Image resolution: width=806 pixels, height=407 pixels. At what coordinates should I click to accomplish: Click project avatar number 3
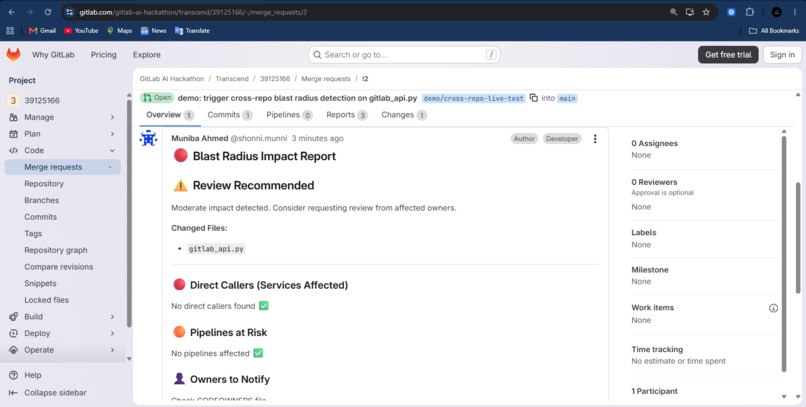coord(13,100)
